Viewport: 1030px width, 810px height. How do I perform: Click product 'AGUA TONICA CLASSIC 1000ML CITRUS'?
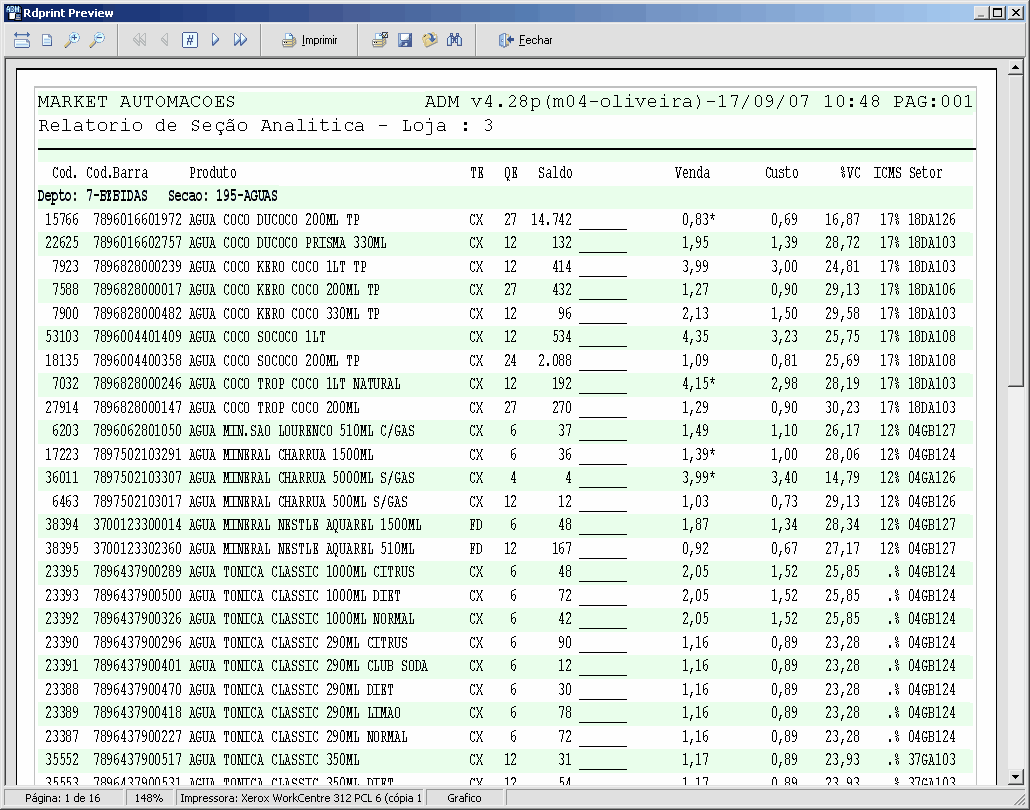[302, 572]
